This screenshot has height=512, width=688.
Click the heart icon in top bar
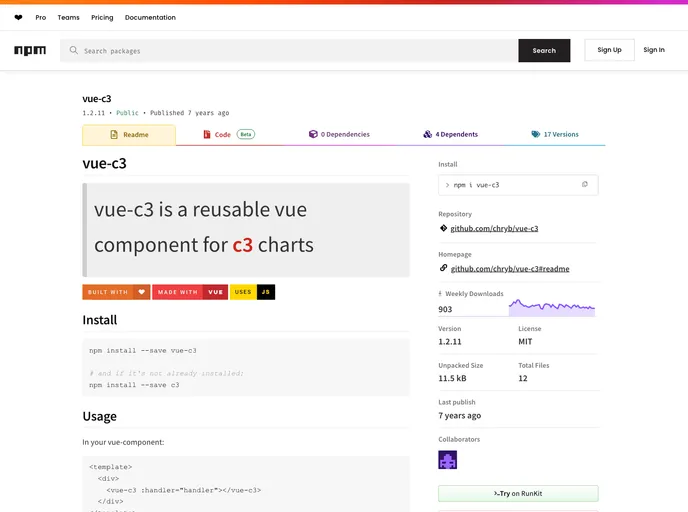pos(18,18)
